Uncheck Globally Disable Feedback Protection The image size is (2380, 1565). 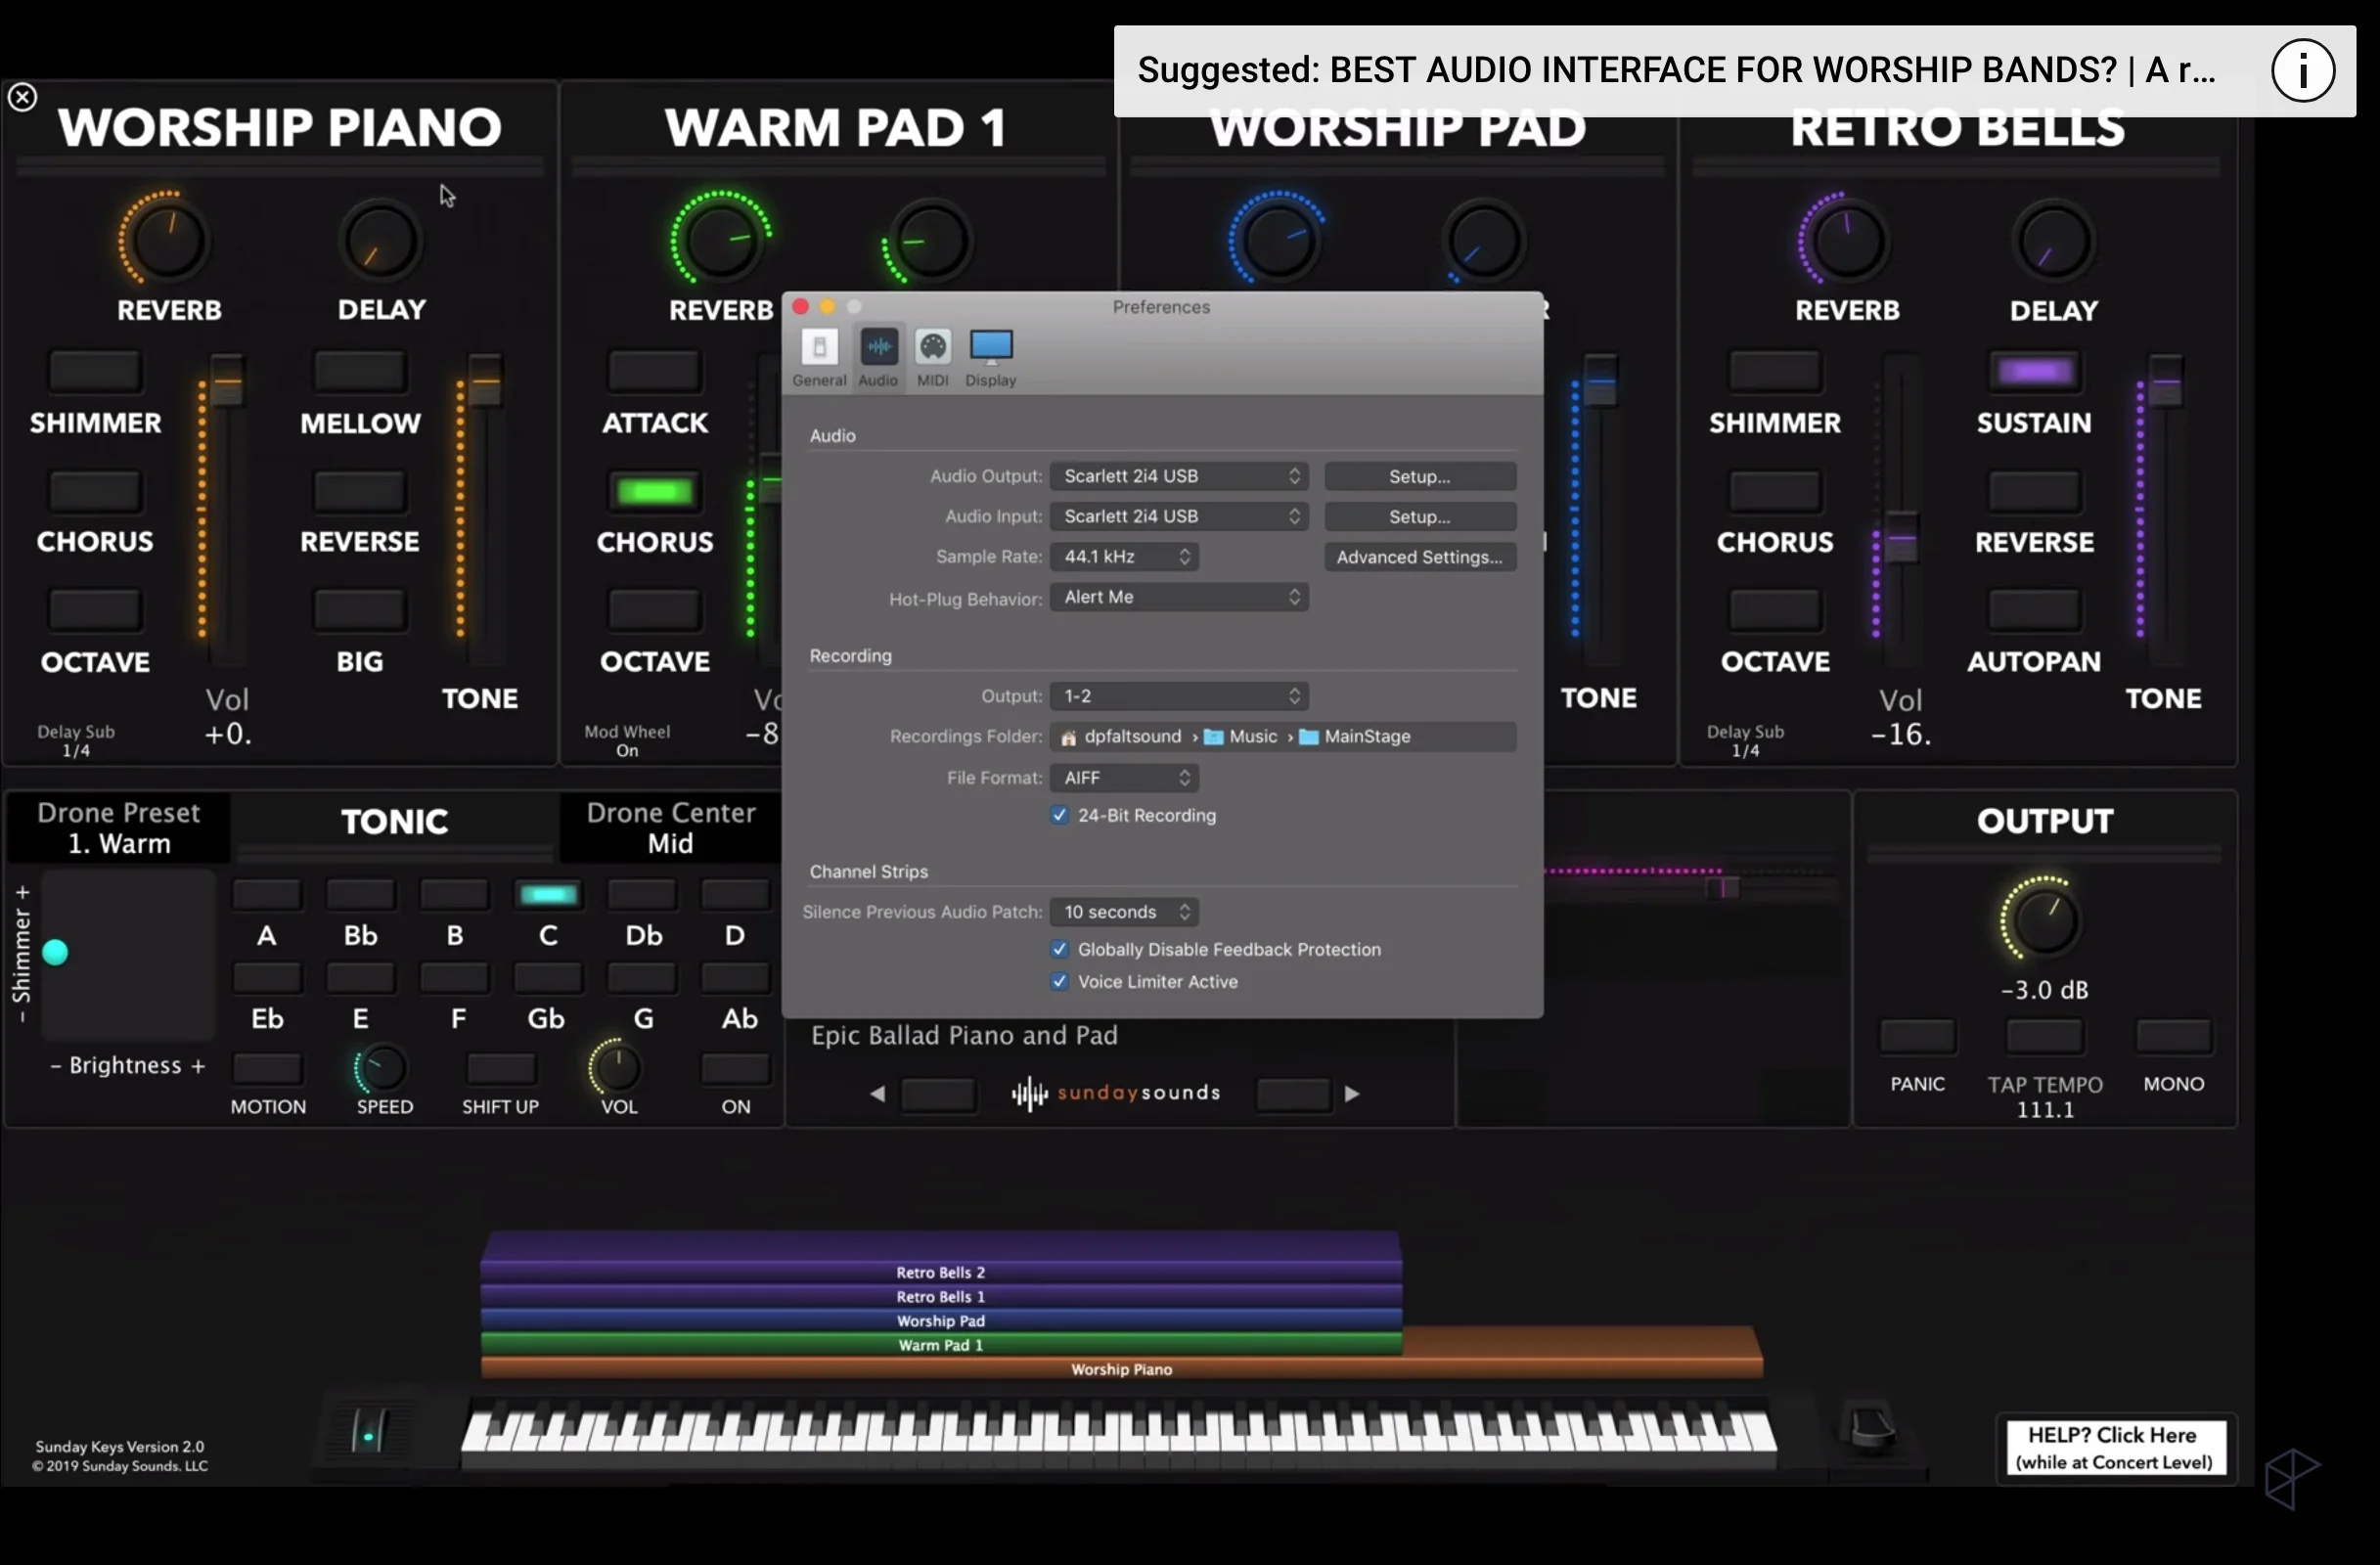[x=1059, y=949]
